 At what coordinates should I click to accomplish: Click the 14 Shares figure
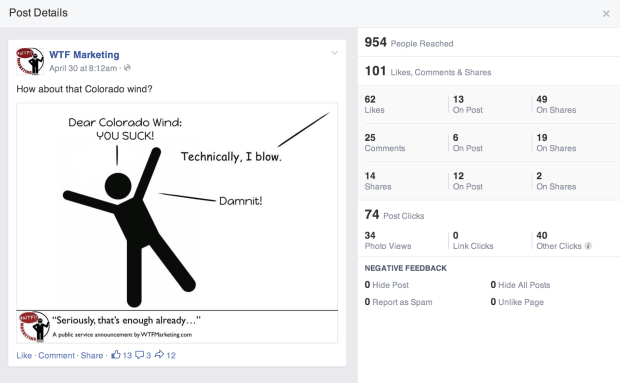tap(378, 181)
